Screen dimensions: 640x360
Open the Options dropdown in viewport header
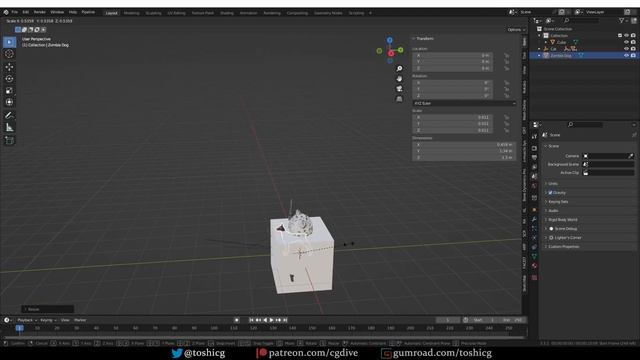coord(516,30)
